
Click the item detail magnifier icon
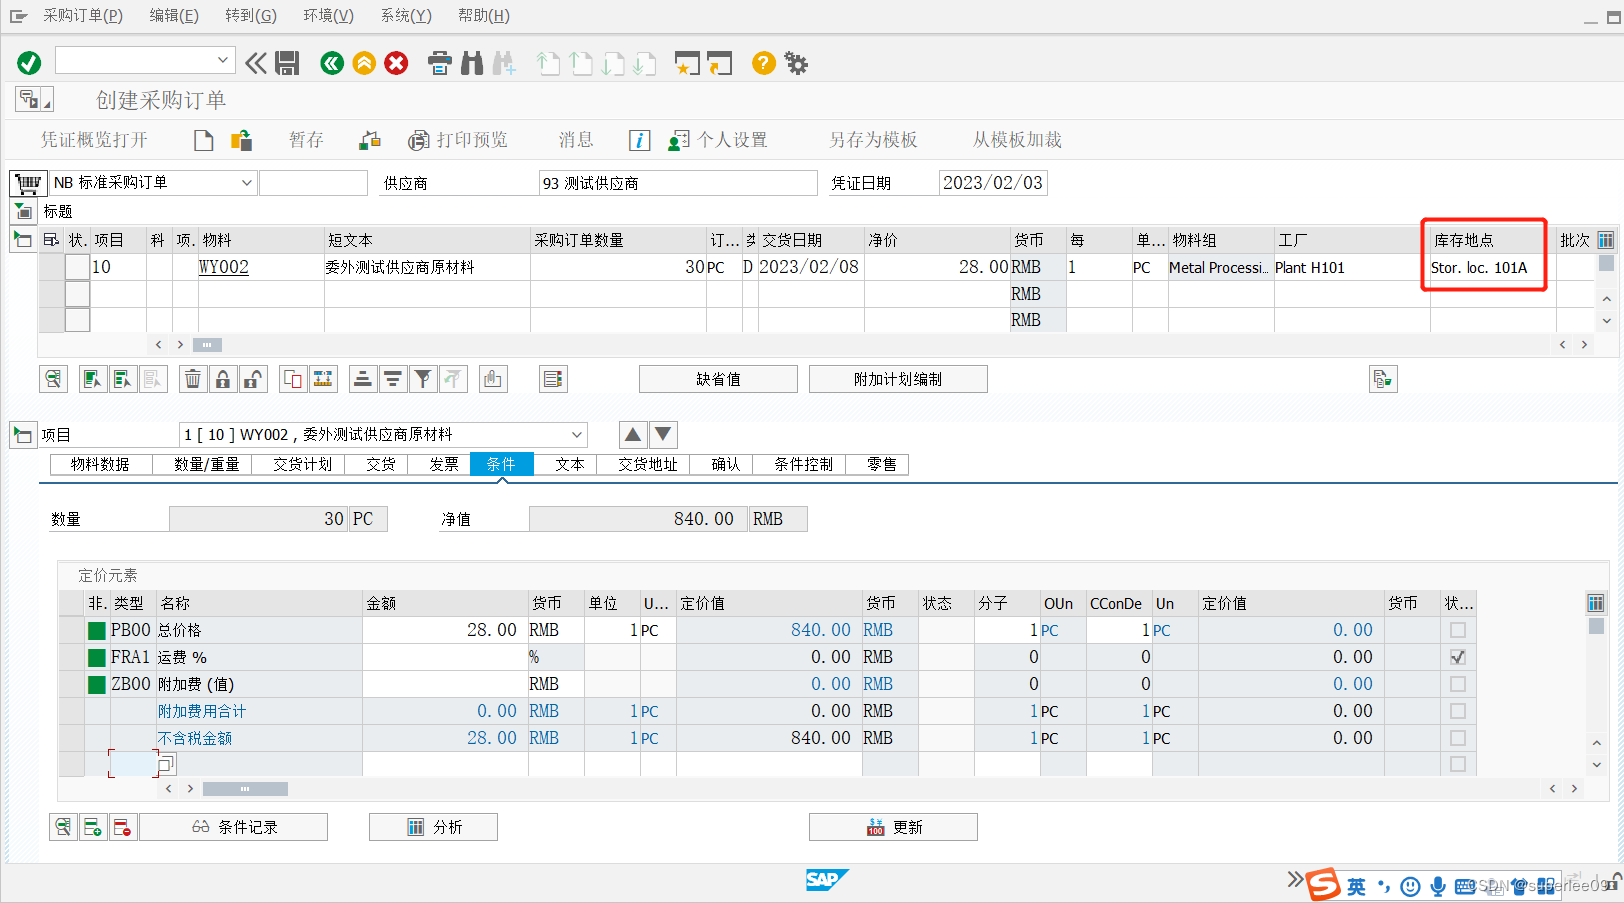click(53, 379)
